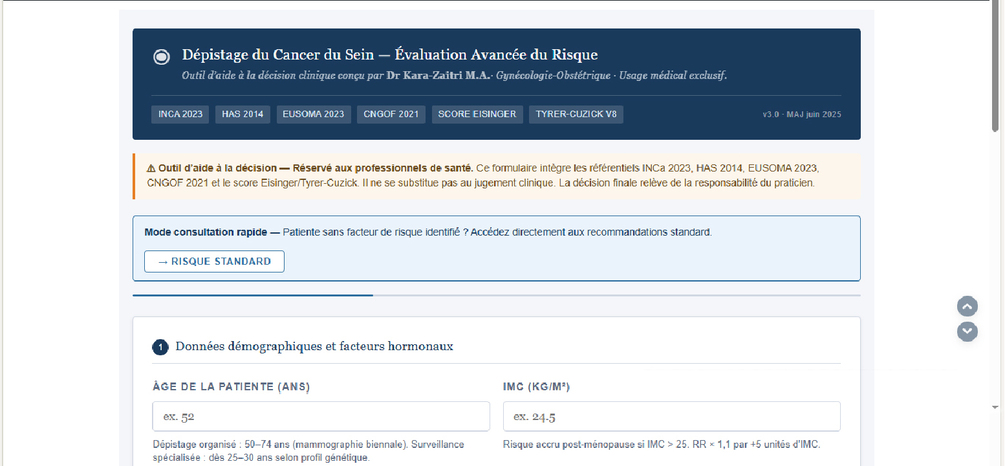Click the scroll-down chevron circle button
1005x466 pixels.
point(967,331)
